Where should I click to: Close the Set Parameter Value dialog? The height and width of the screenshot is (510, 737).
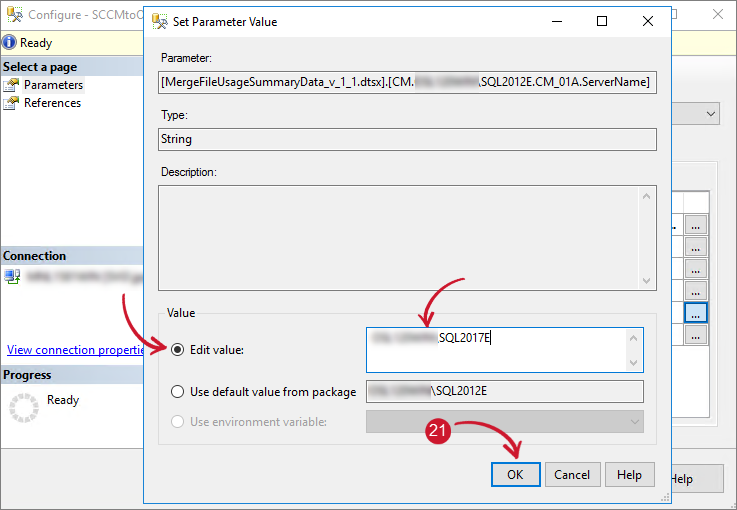point(648,21)
